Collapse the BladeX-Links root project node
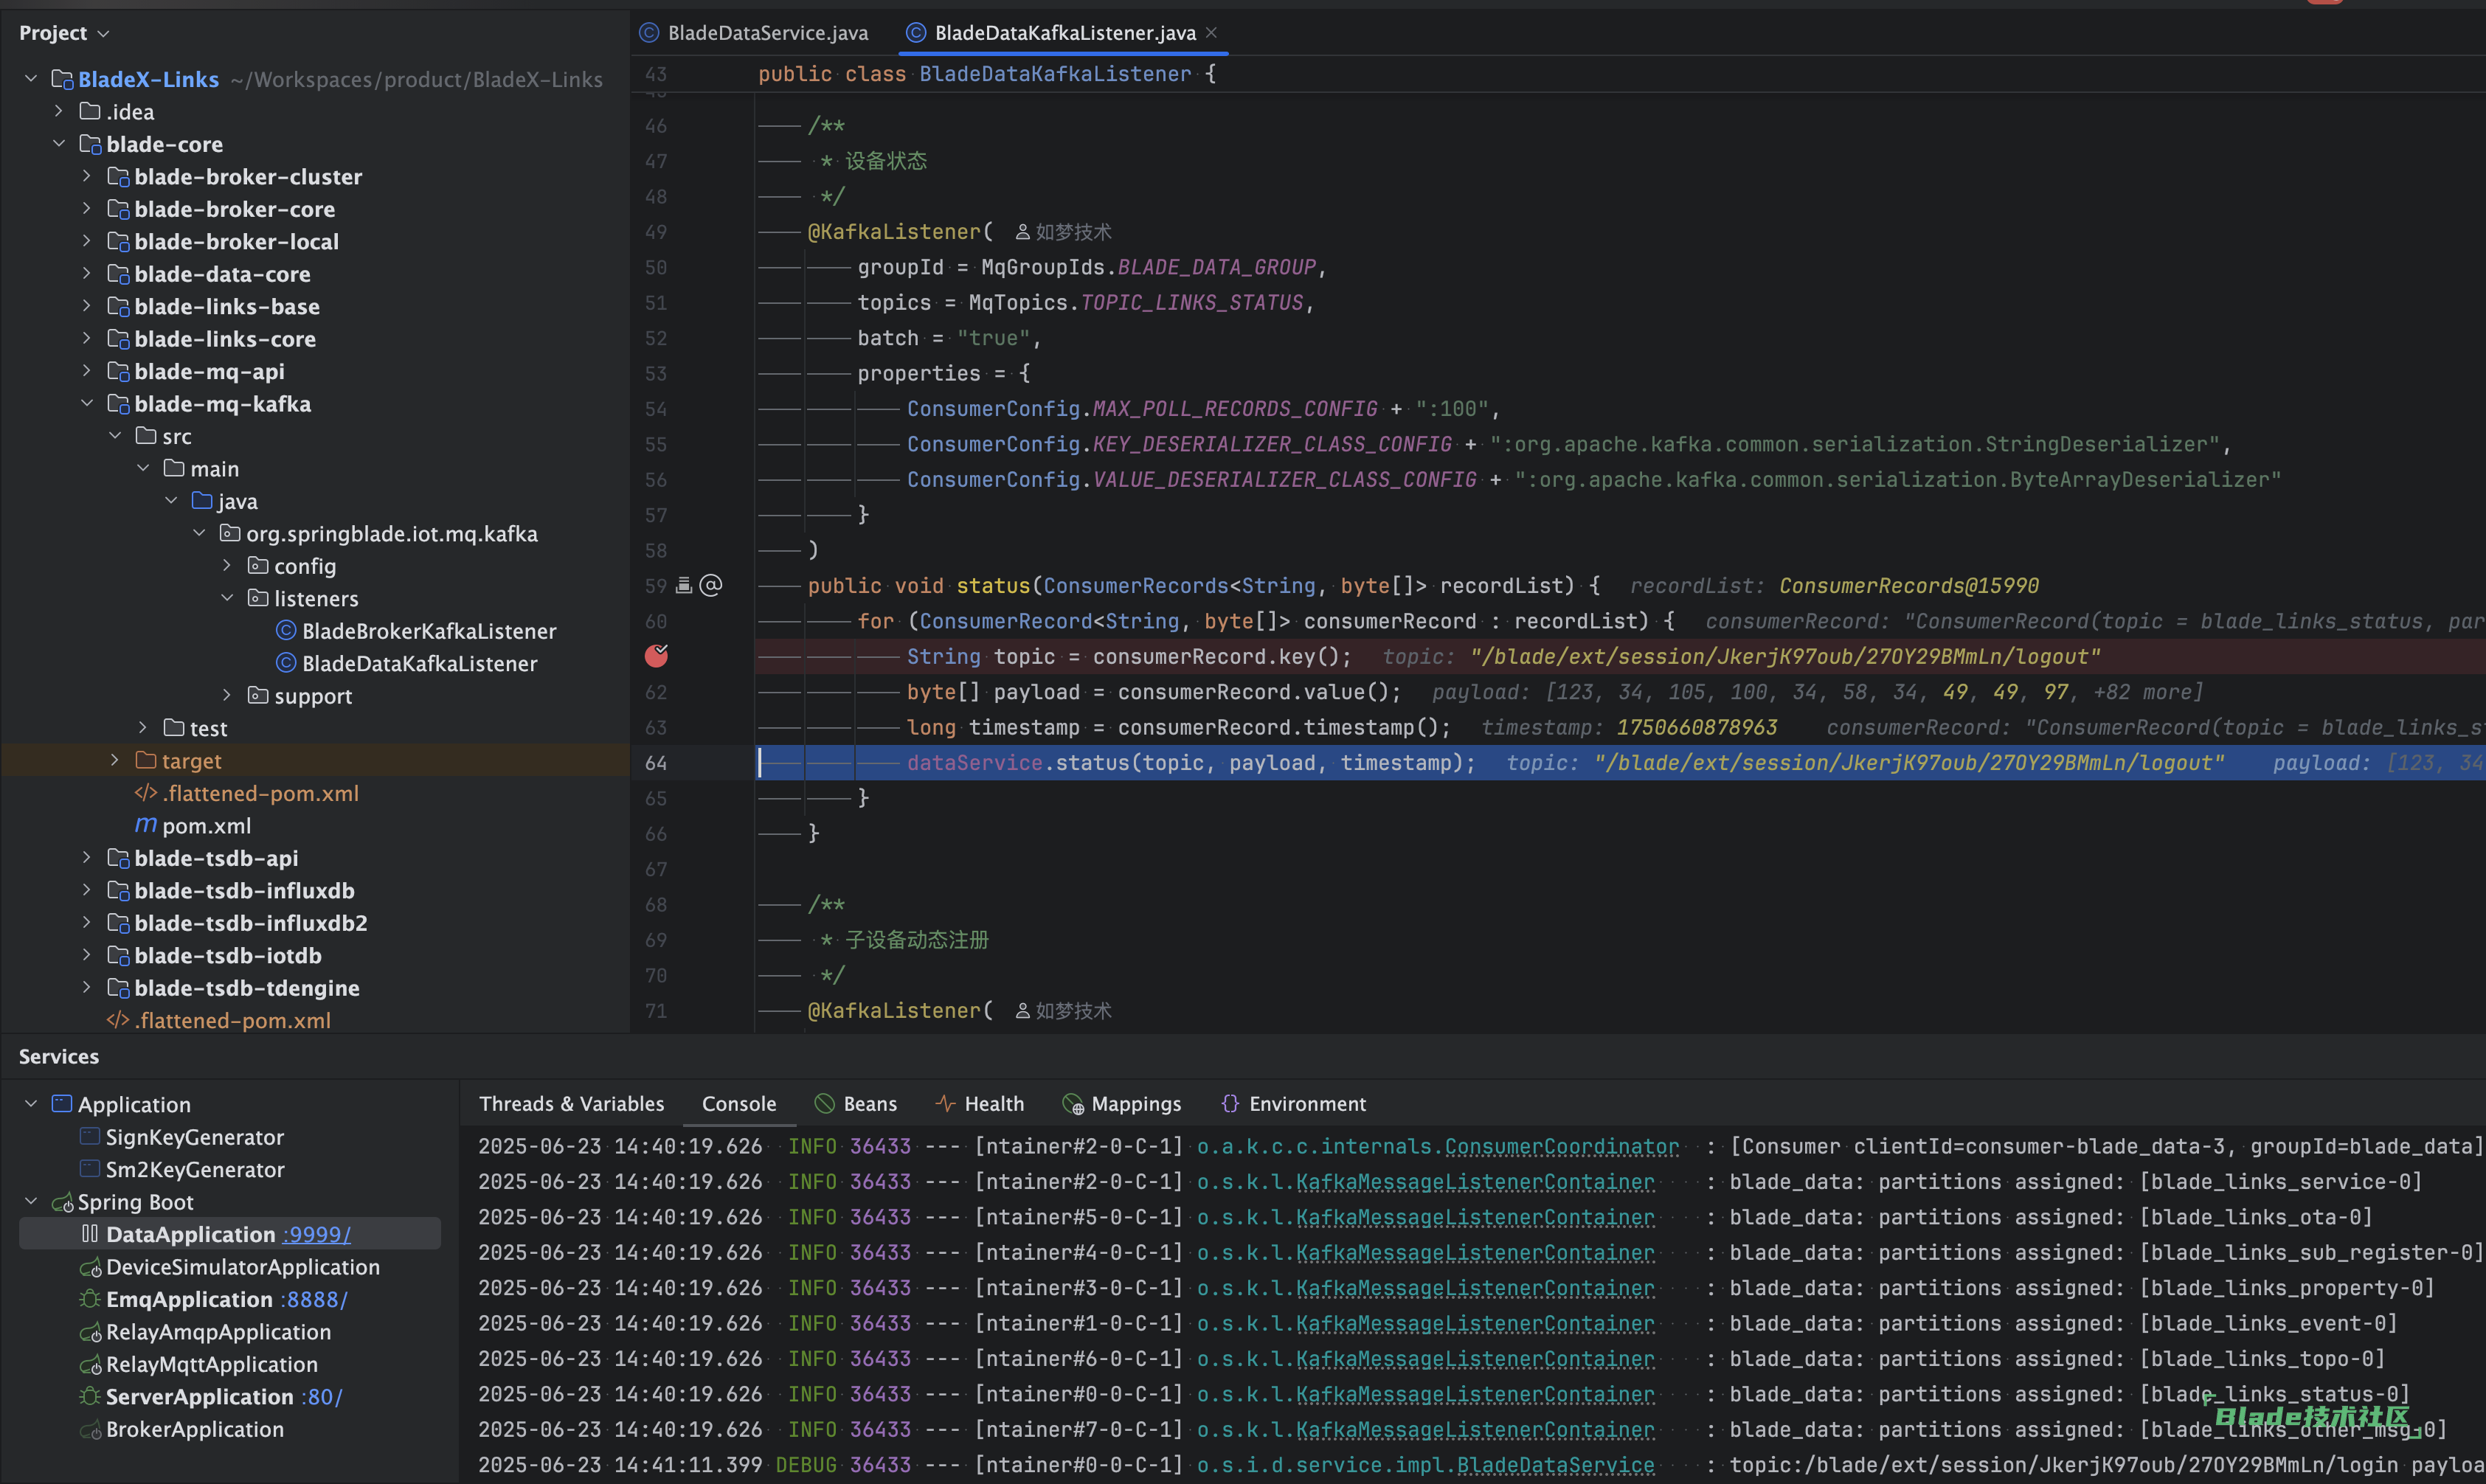 pyautogui.click(x=31, y=78)
